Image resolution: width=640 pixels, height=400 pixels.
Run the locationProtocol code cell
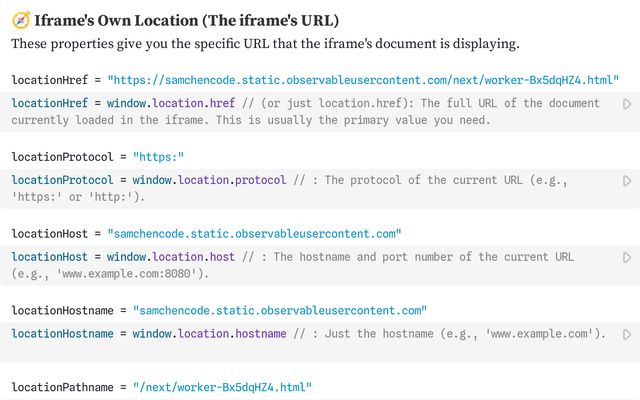click(627, 181)
